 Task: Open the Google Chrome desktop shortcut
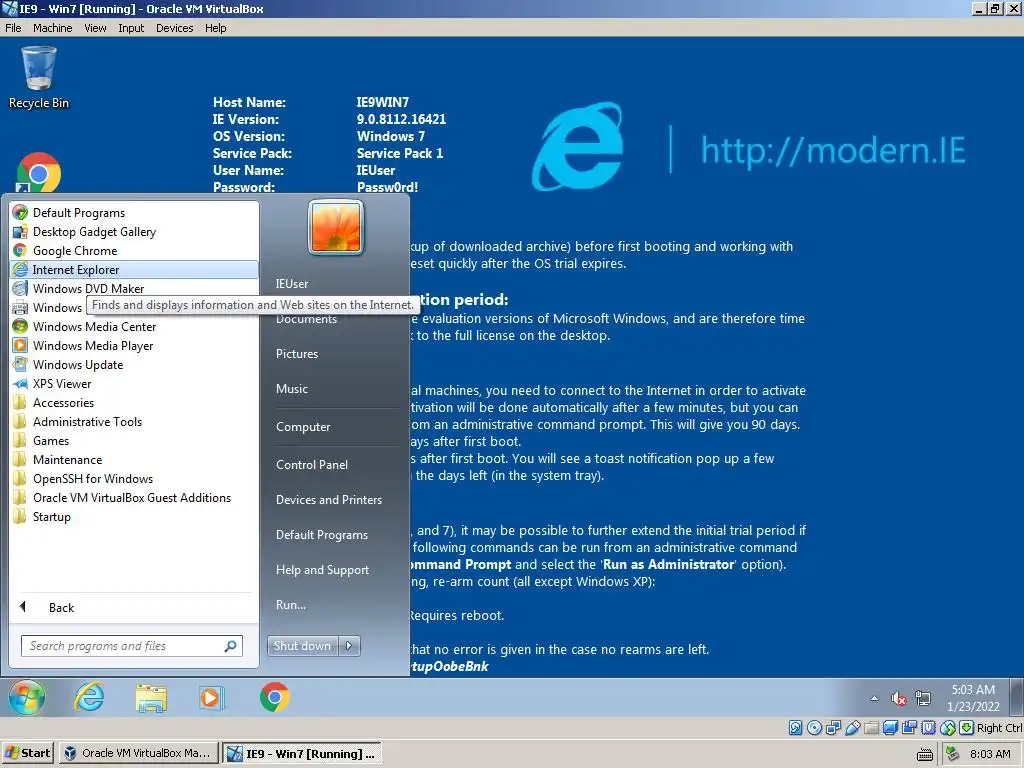[39, 173]
